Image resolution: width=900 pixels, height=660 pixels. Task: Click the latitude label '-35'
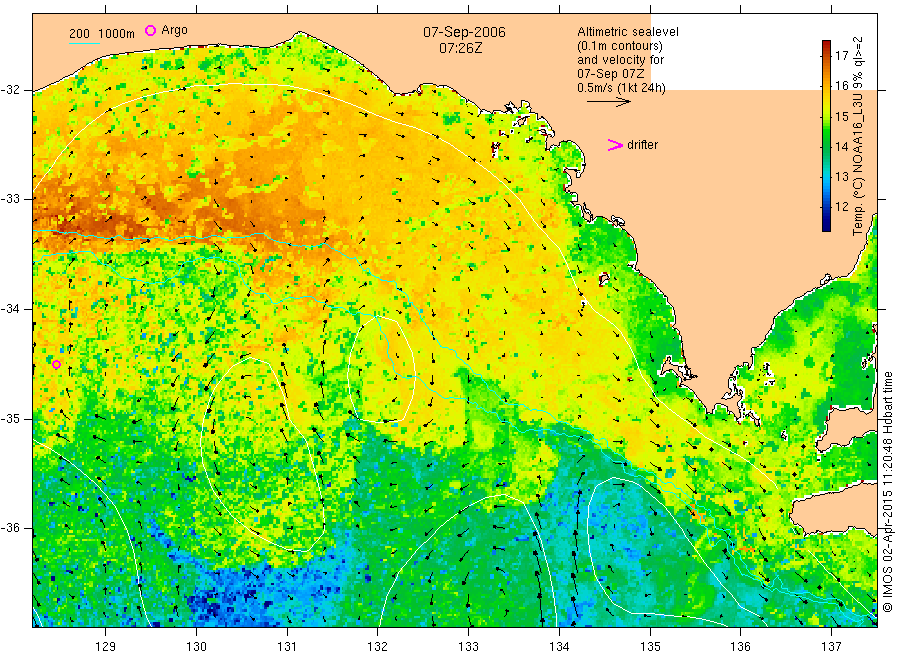click(10, 418)
